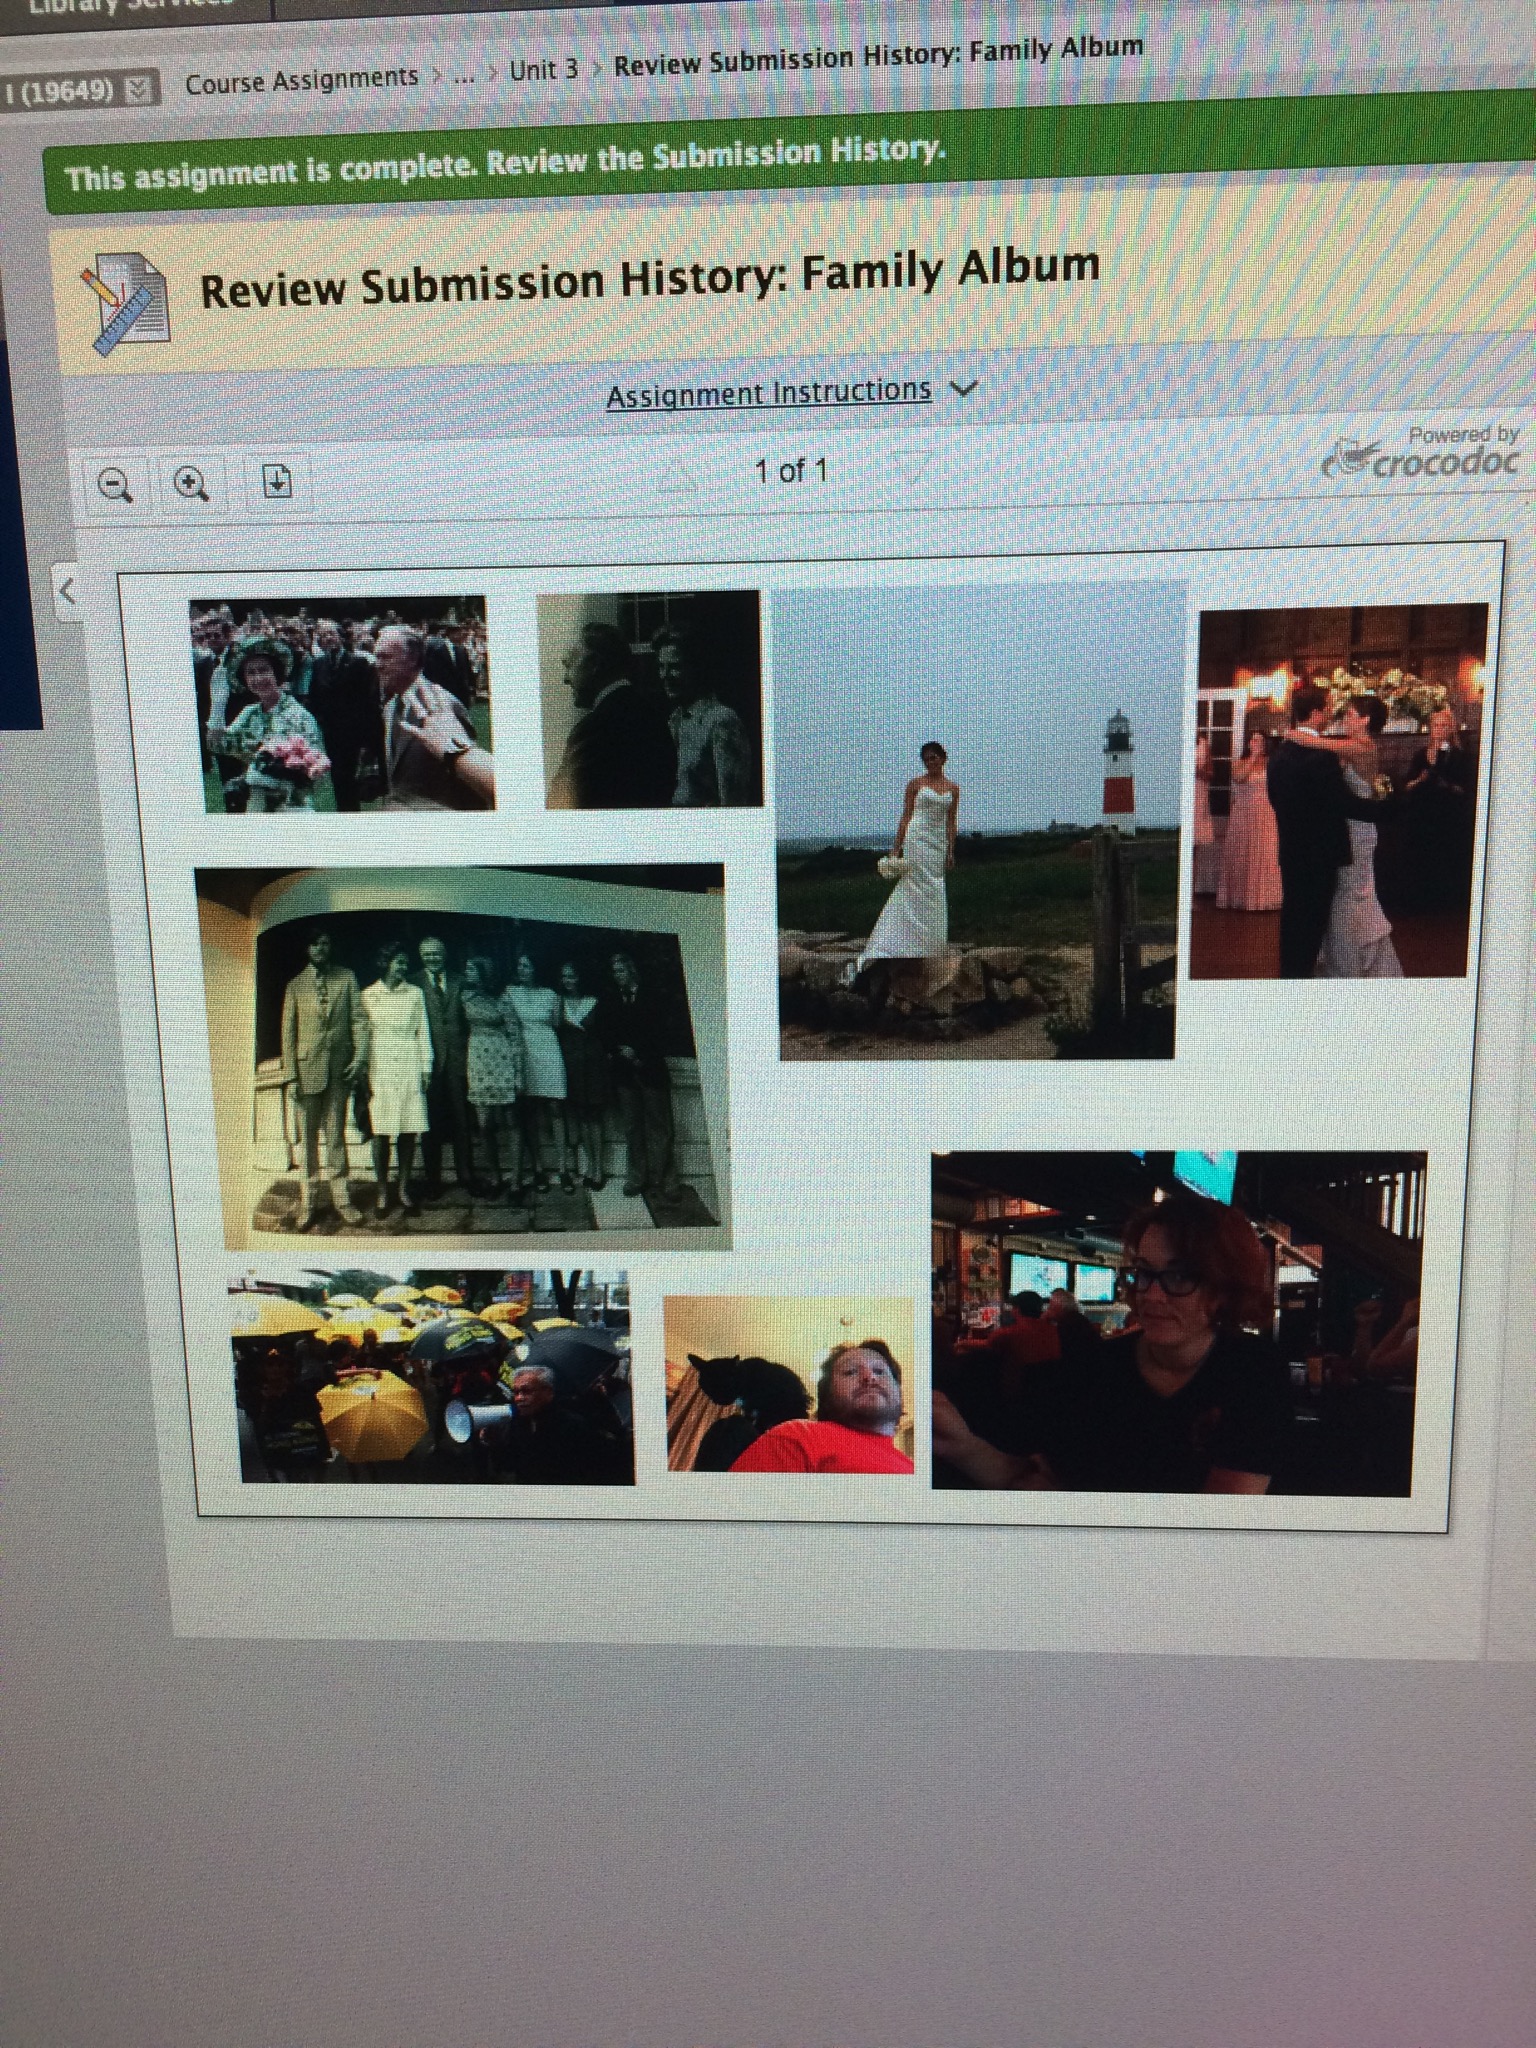Click the man with black cat photo

(x=789, y=1385)
